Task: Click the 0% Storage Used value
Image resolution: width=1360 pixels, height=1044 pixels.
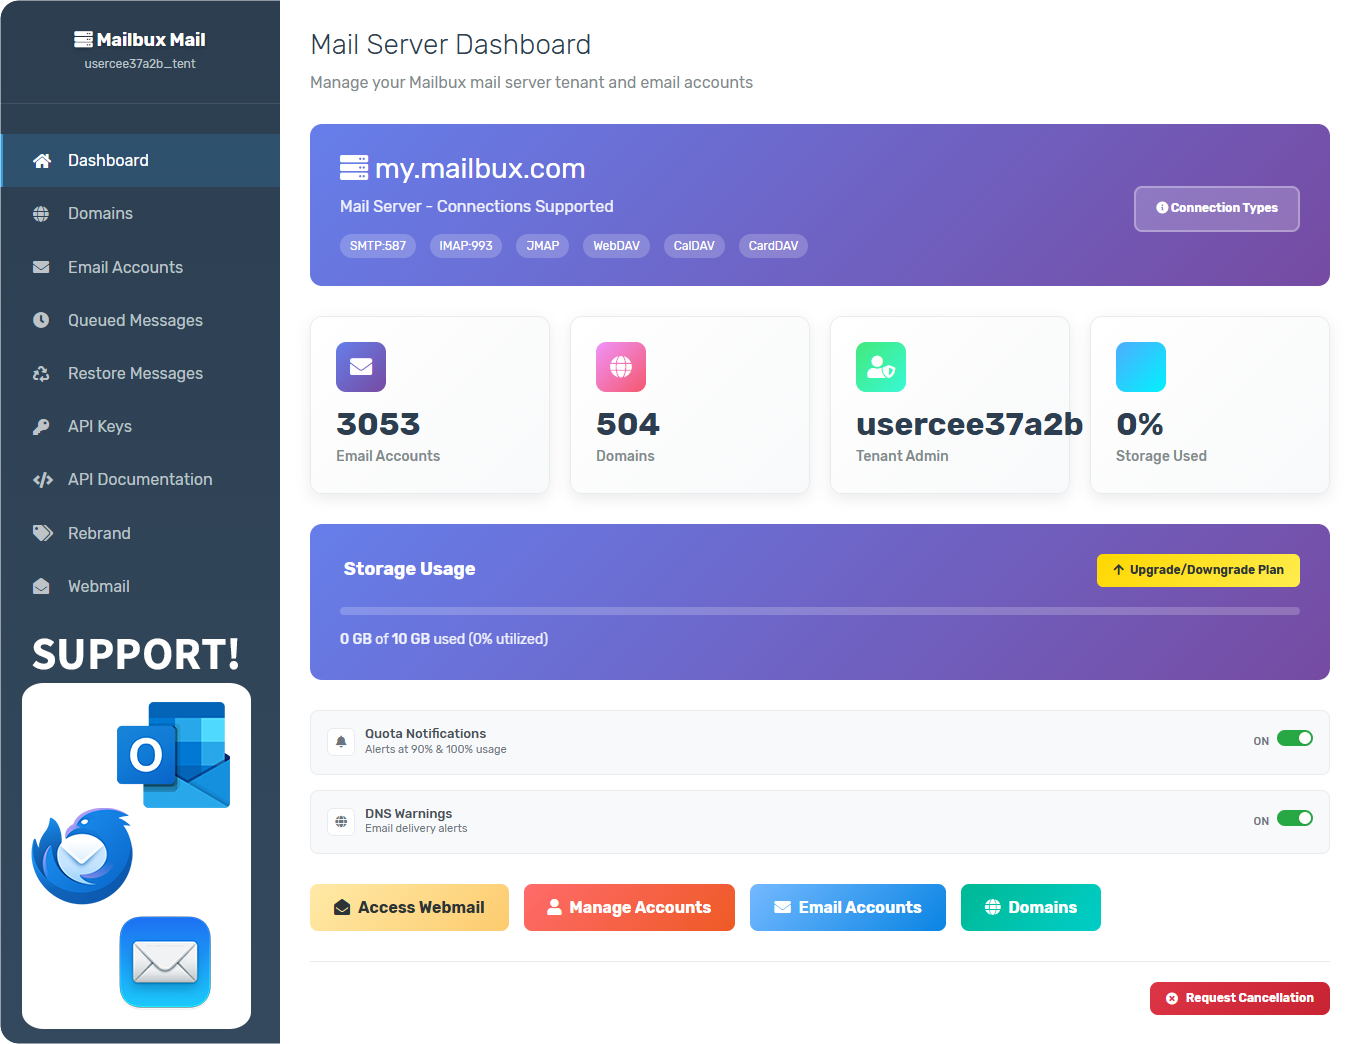Action: [1140, 424]
